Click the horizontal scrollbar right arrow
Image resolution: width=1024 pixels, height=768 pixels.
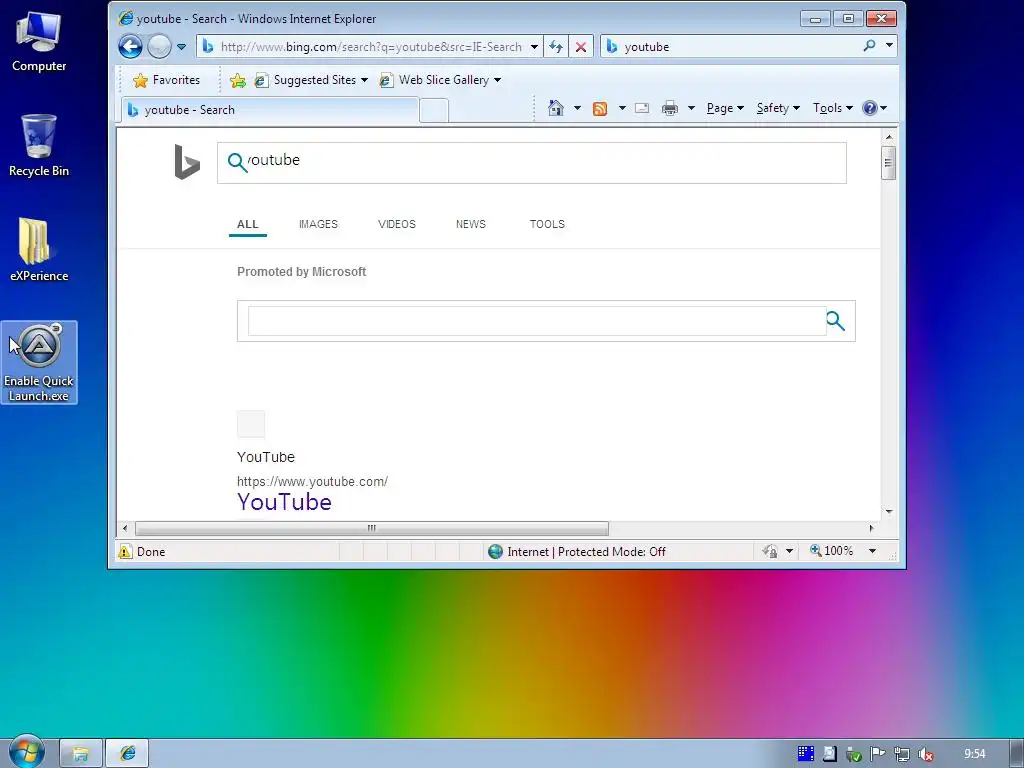click(871, 528)
